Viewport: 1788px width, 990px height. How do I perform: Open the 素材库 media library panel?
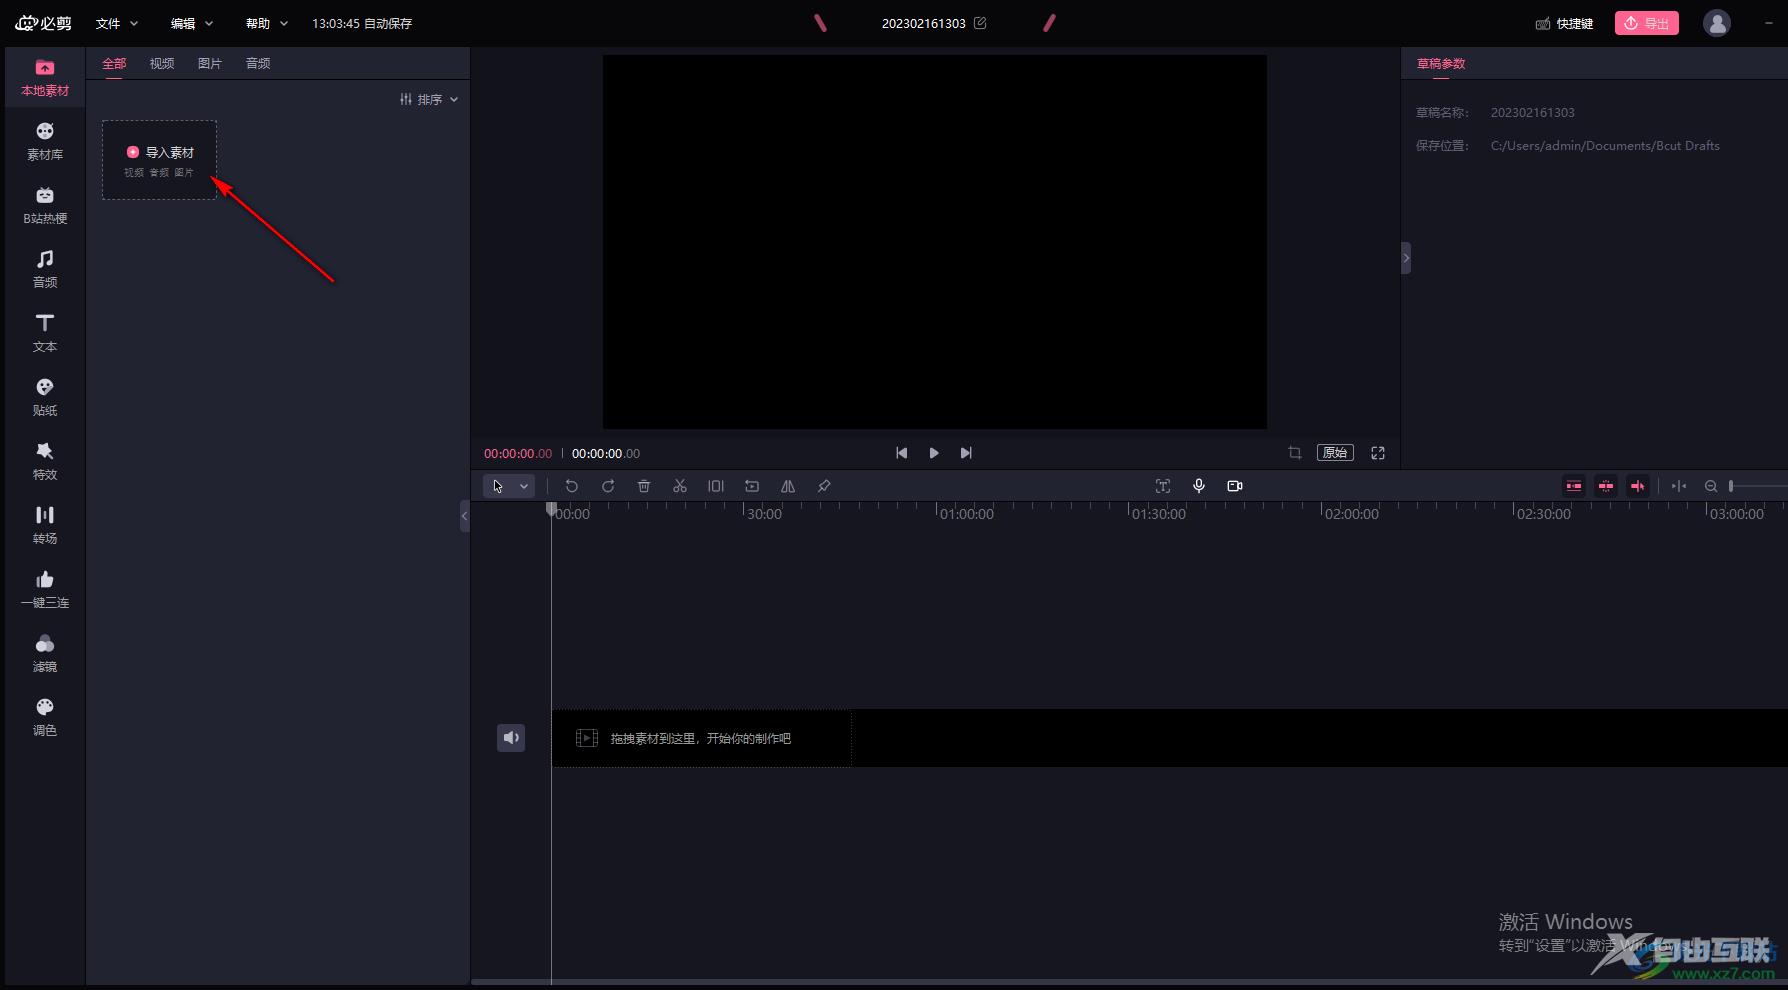tap(45, 142)
